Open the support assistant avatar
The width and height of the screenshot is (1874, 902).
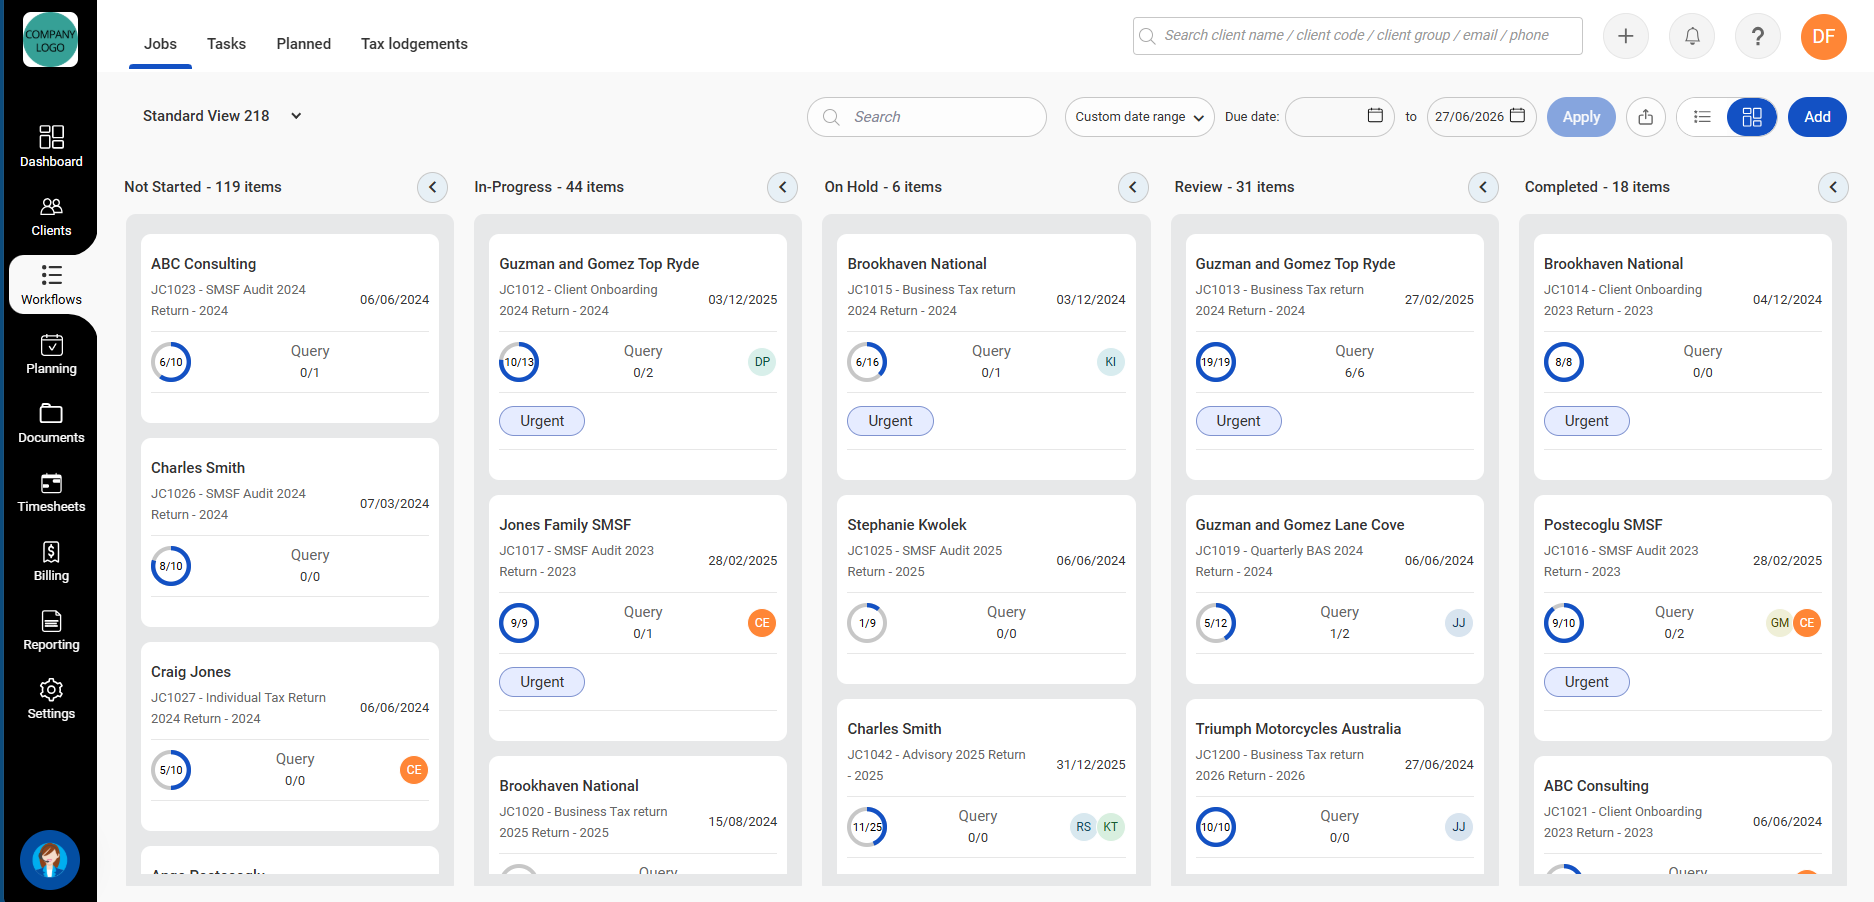(50, 860)
